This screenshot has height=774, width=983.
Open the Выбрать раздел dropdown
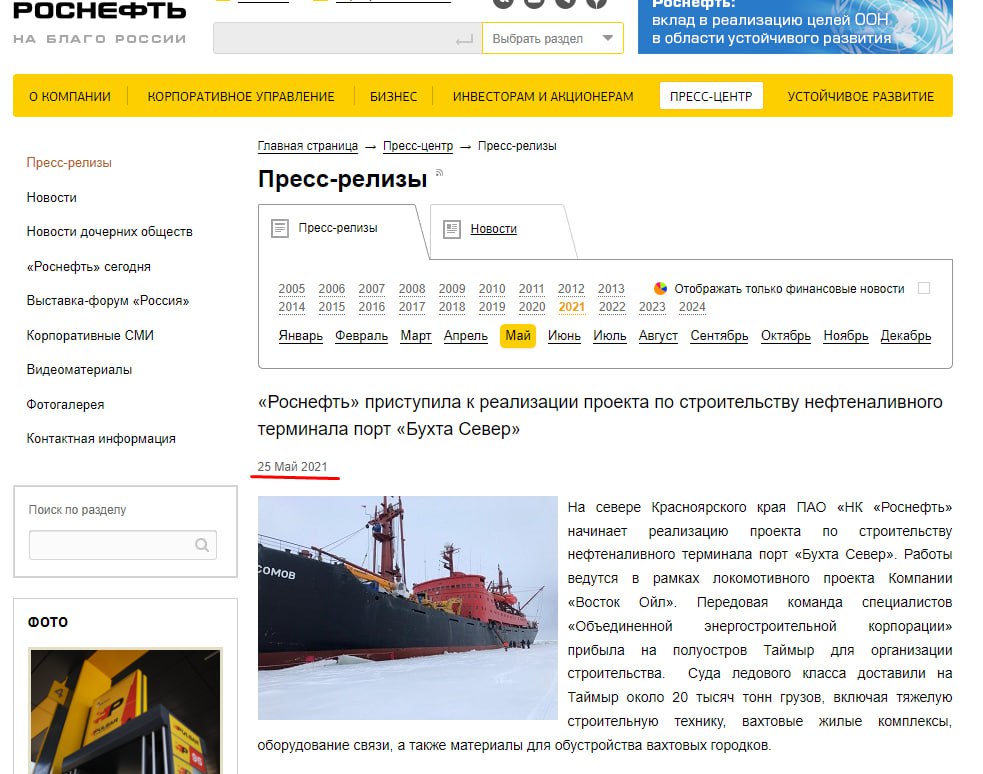pyautogui.click(x=552, y=39)
